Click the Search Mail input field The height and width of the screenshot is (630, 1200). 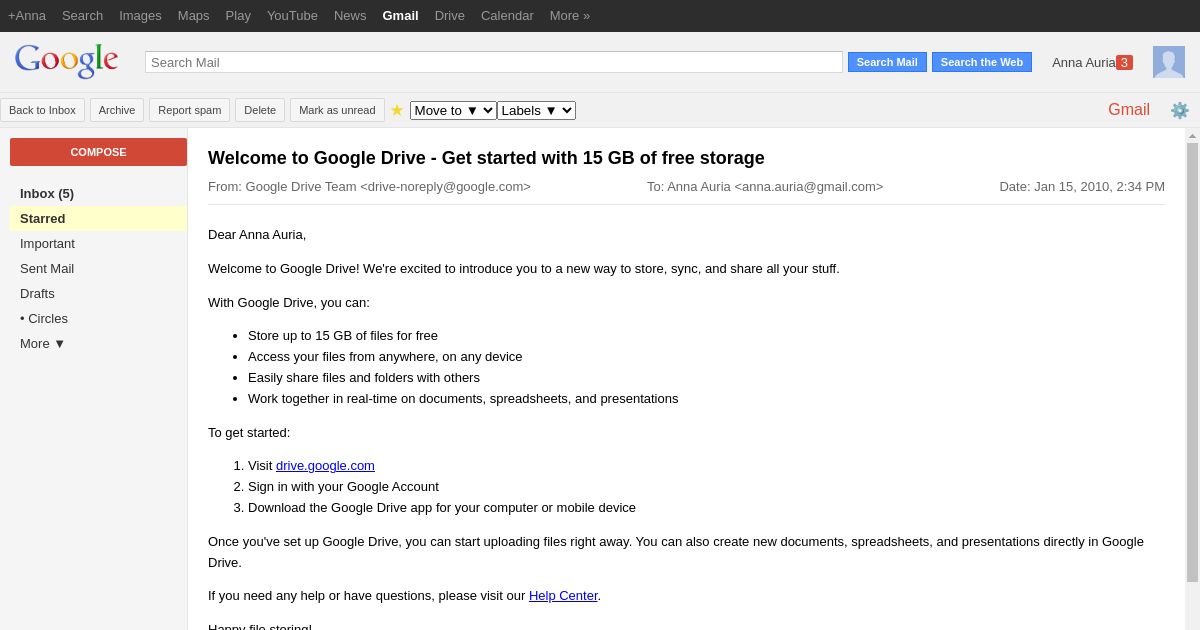coord(494,62)
